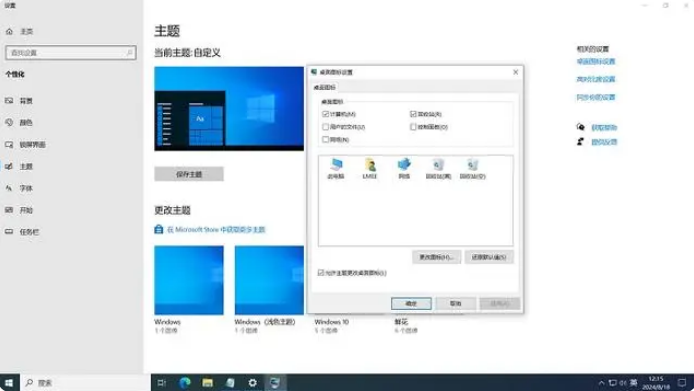The width and height of the screenshot is (694, 391).
Task: Open the Microsoft Store more themes link
Action: [216, 229]
